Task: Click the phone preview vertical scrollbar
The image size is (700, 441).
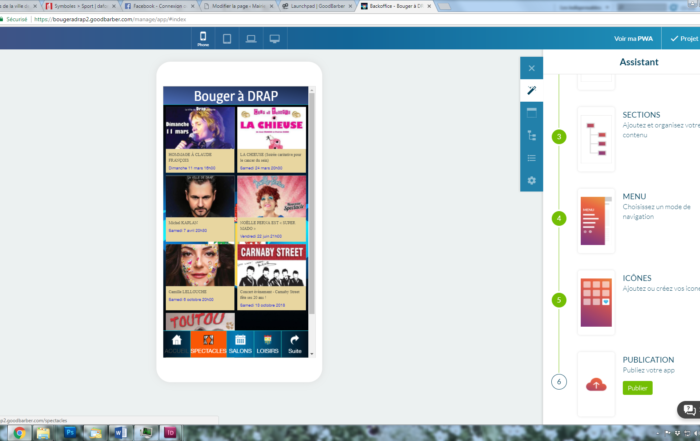Action: pos(312,203)
